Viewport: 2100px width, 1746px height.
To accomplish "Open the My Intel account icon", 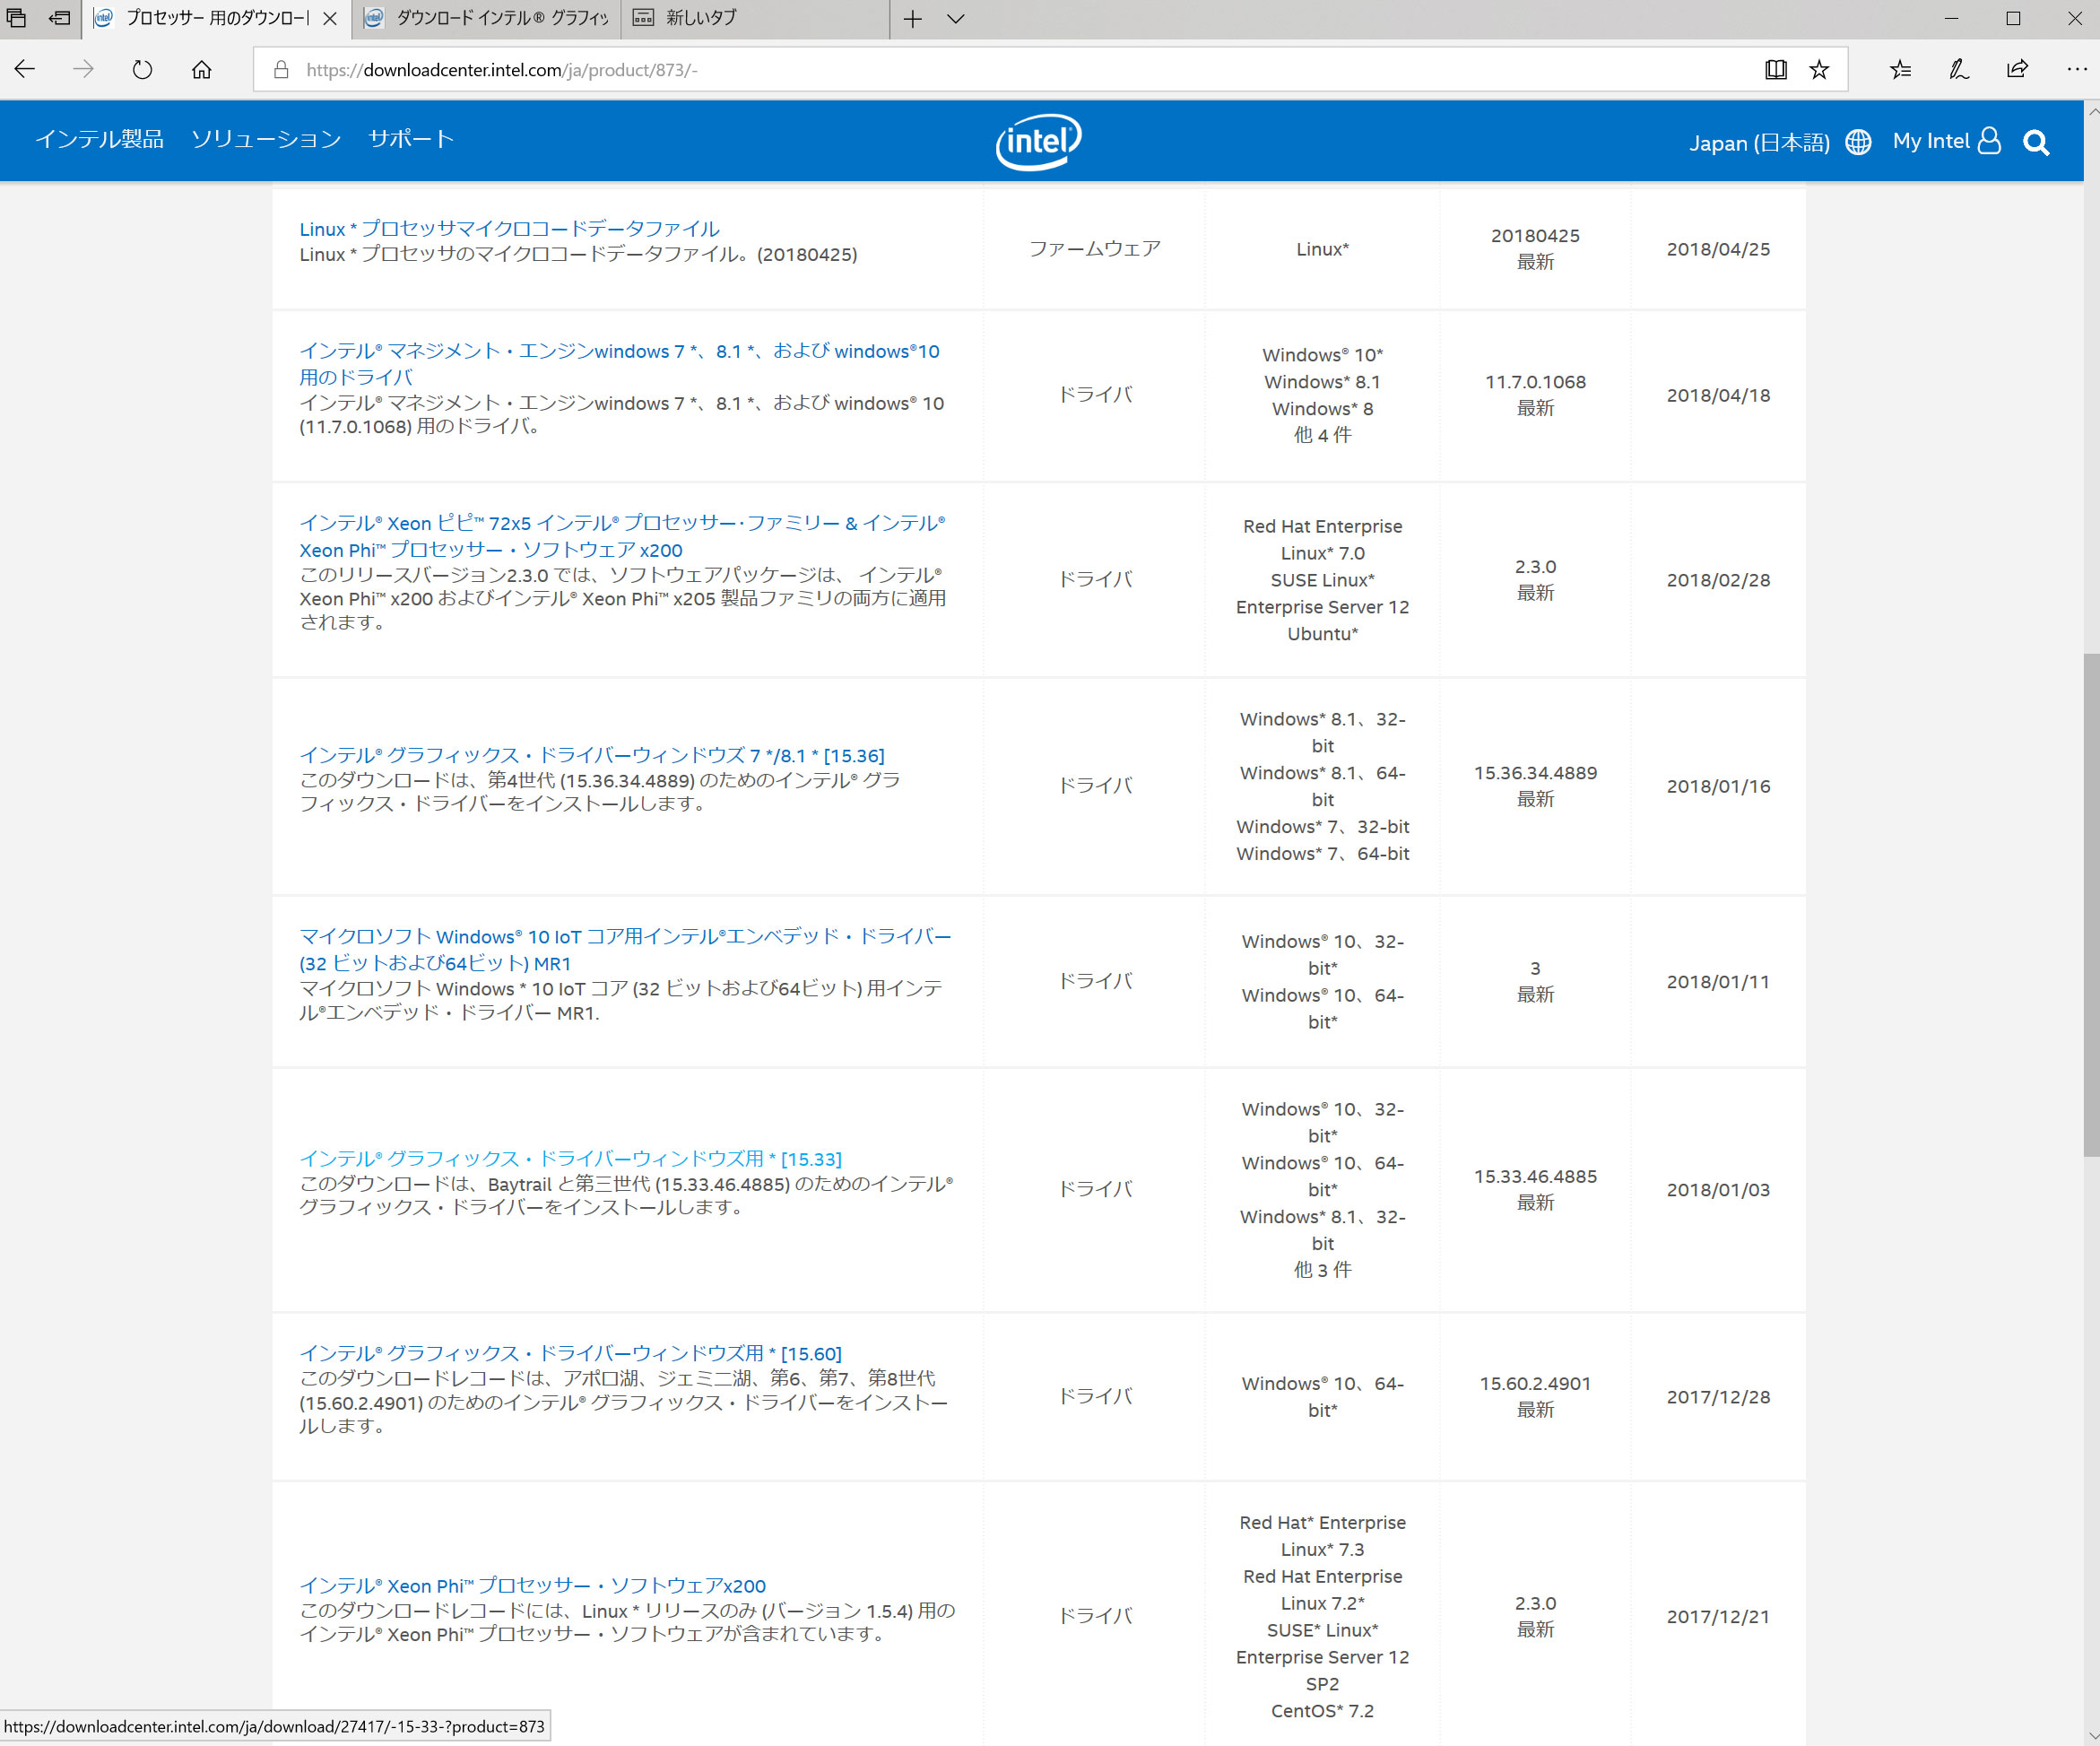I will pos(1989,141).
